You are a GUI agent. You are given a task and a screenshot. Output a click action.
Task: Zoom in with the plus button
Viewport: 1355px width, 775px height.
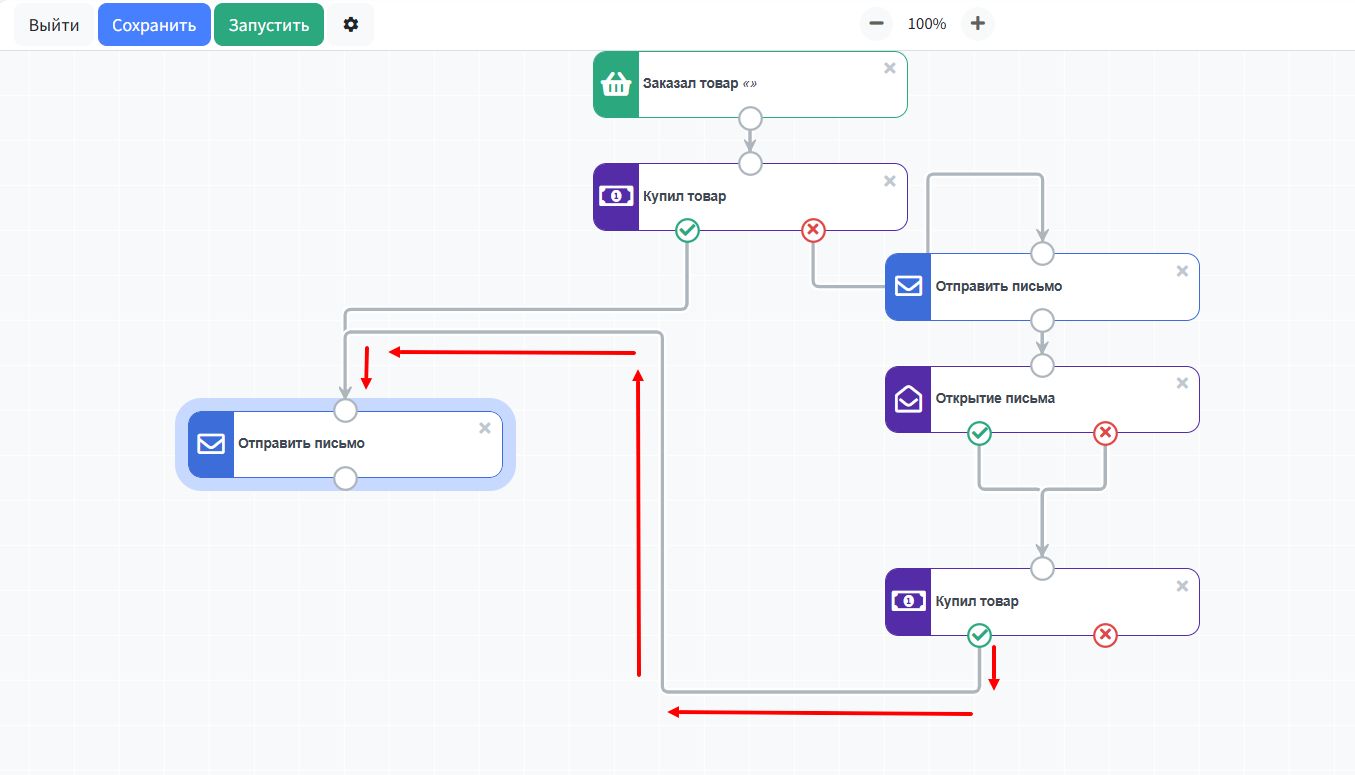[x=978, y=23]
